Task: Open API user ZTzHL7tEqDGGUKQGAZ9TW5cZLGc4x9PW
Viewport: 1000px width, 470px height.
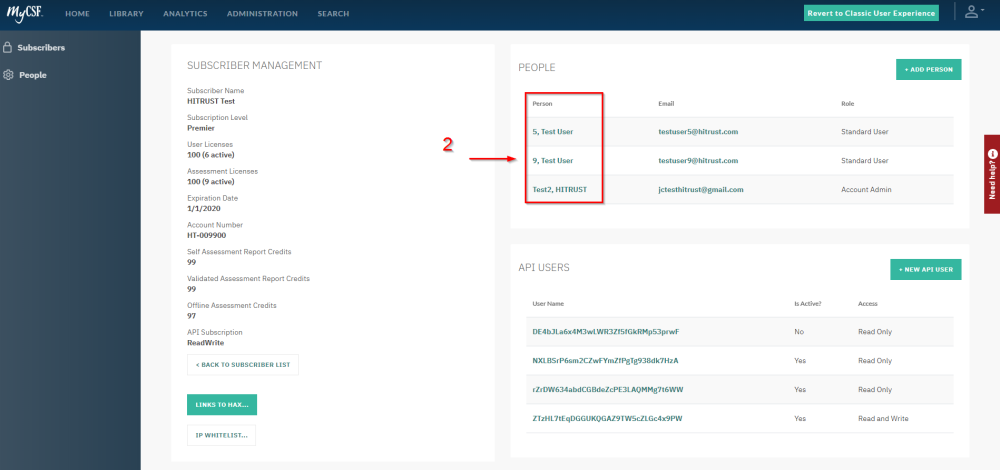Action: [608, 418]
